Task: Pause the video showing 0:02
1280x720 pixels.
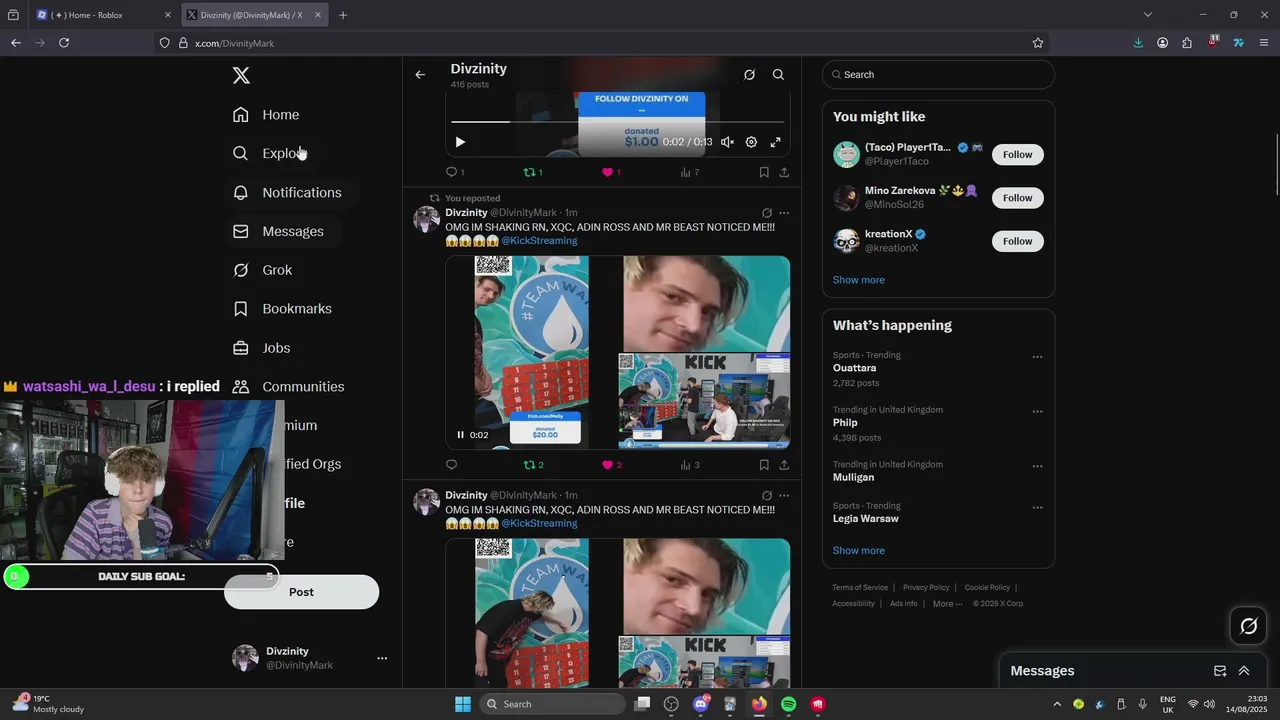Action: click(x=460, y=435)
